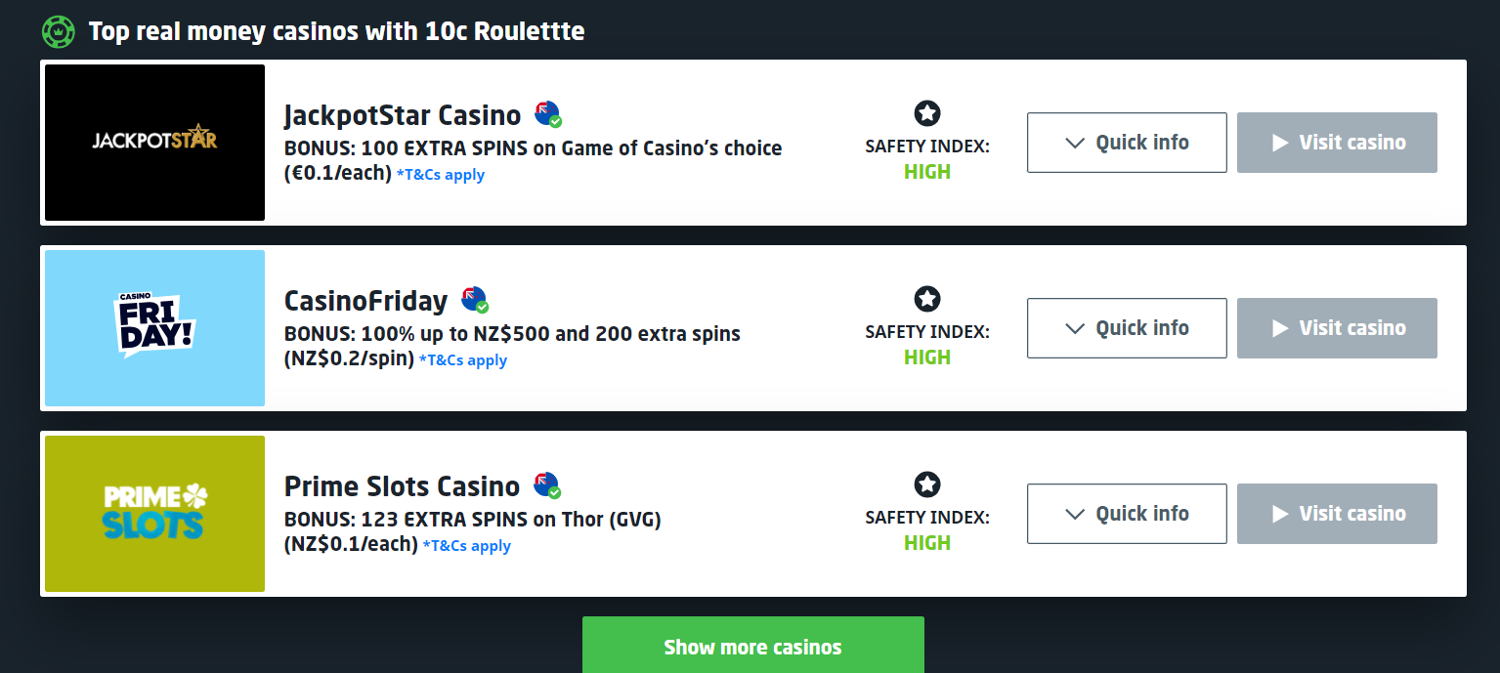The image size is (1500, 673).
Task: Click the green casino chip header icon
Action: coord(58,31)
